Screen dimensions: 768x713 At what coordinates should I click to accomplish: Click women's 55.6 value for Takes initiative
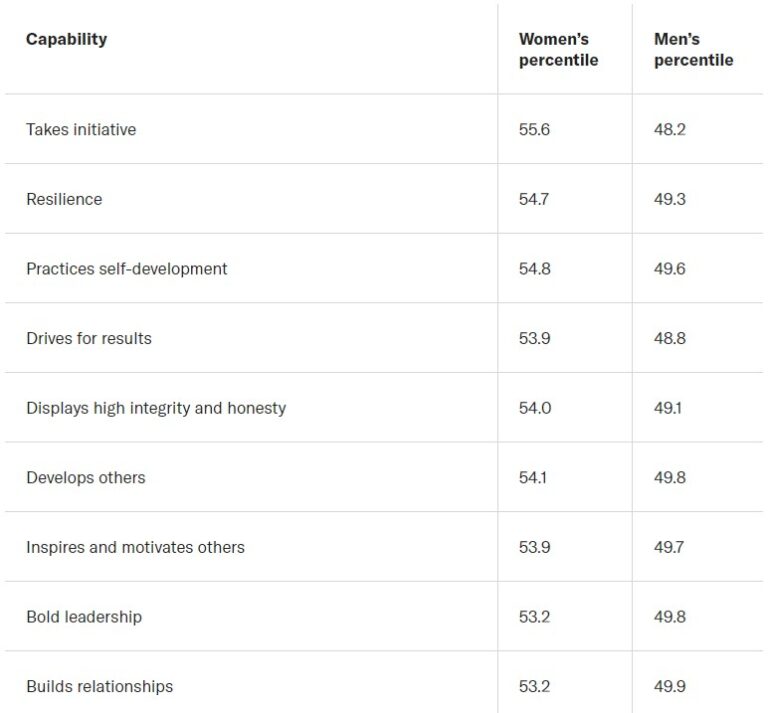pos(534,129)
